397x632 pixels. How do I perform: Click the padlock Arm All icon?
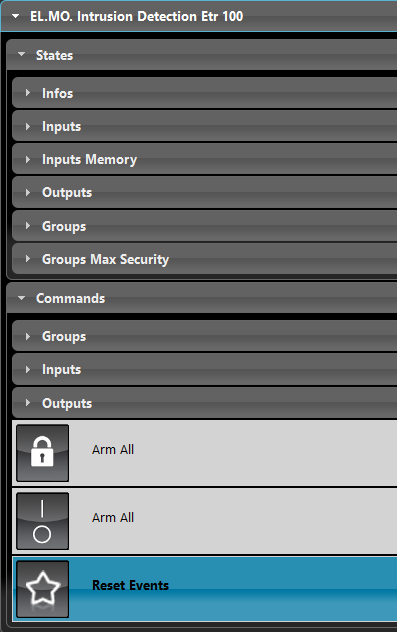coord(43,453)
